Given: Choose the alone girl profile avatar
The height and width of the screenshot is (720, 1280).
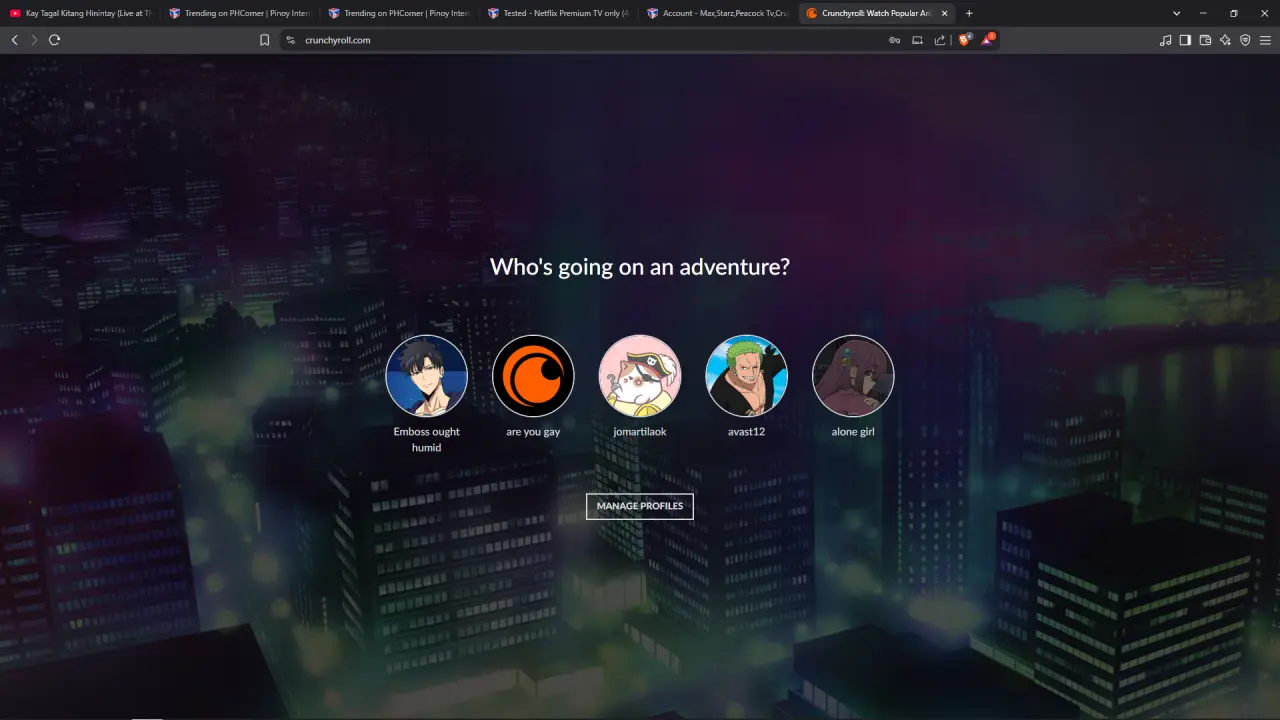Looking at the screenshot, I should [853, 376].
